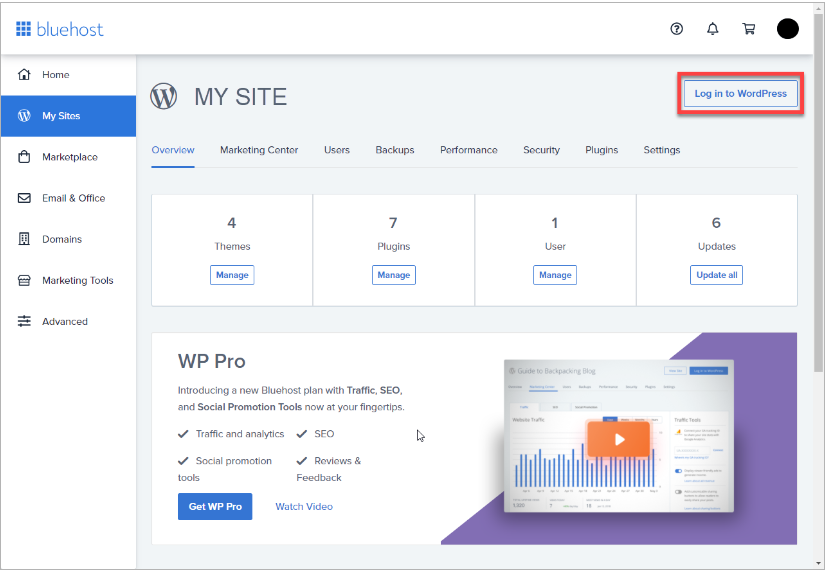Viewport: 829px width, 575px height.
Task: Open the shopping cart icon
Action: [x=749, y=29]
